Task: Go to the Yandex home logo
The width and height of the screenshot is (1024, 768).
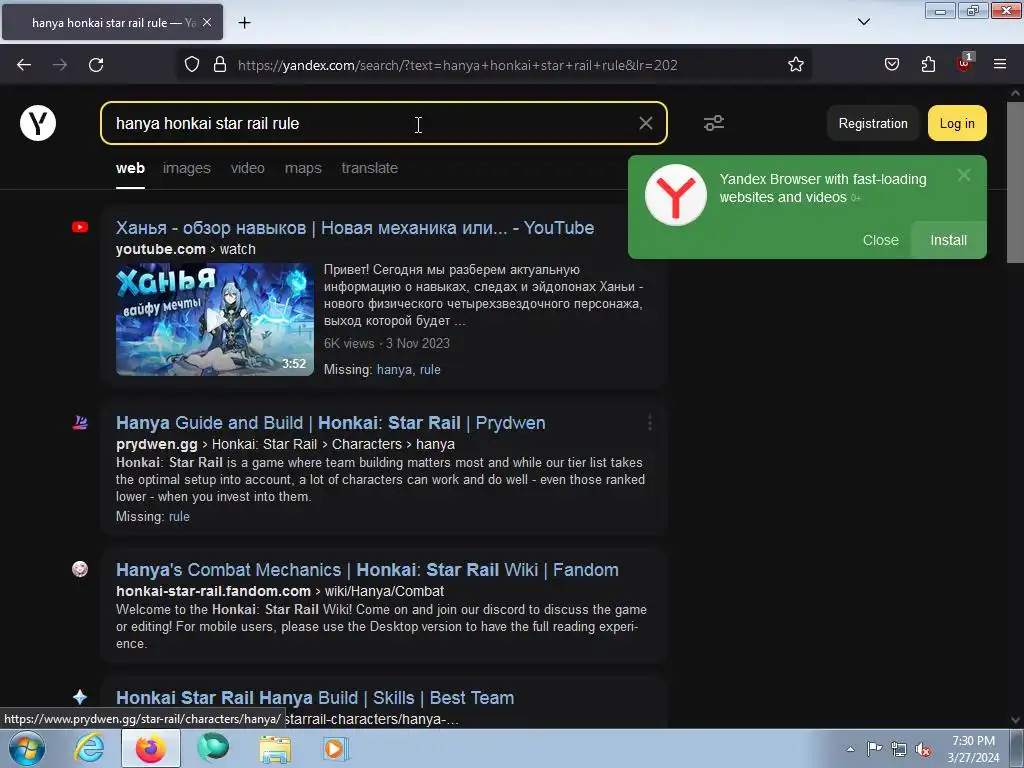Action: tap(38, 123)
